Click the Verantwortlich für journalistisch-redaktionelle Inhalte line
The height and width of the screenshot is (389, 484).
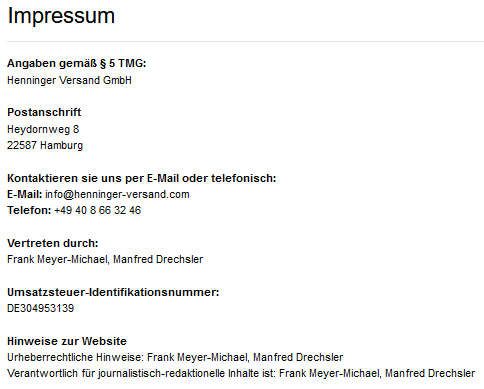(x=241, y=373)
